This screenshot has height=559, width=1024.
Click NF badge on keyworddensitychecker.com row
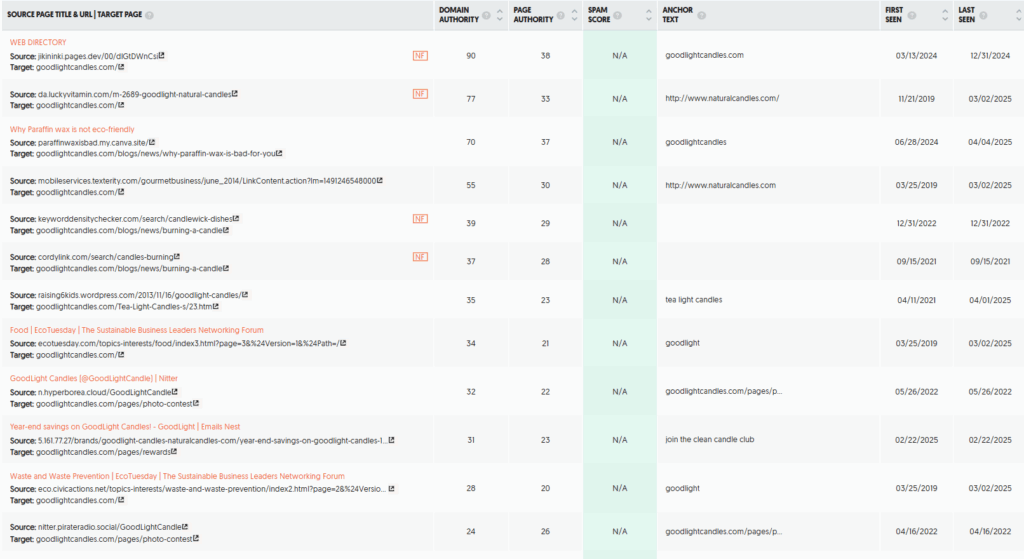pyautogui.click(x=420, y=219)
